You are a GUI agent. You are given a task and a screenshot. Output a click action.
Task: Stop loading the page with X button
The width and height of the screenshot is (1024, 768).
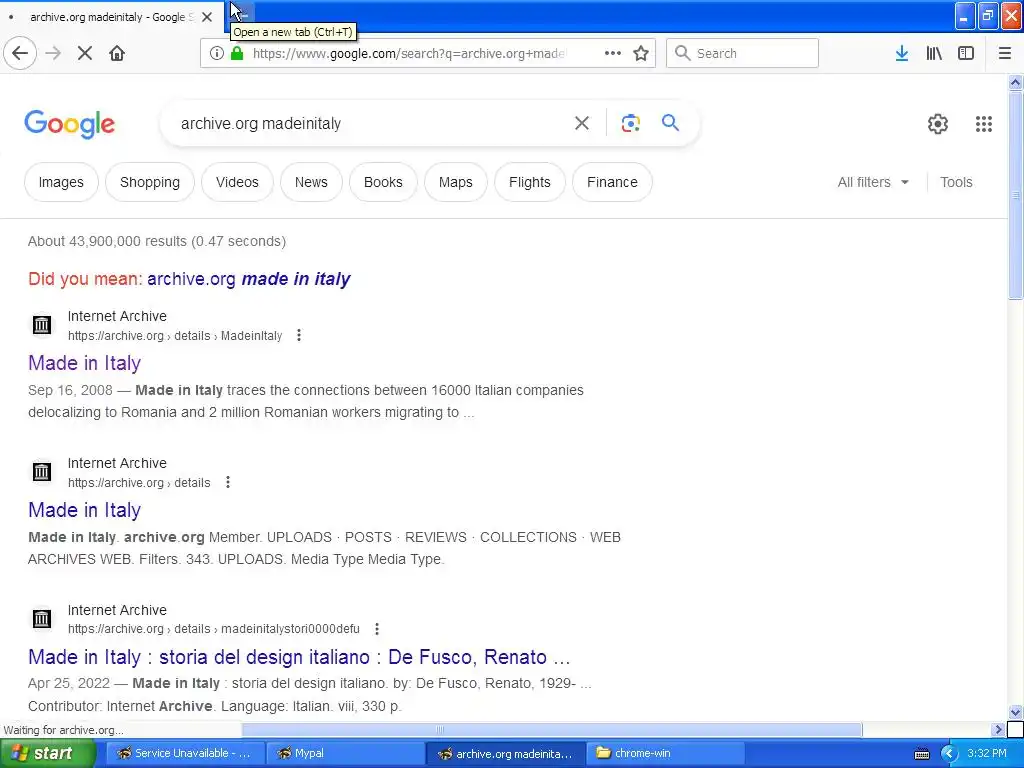[85, 54]
